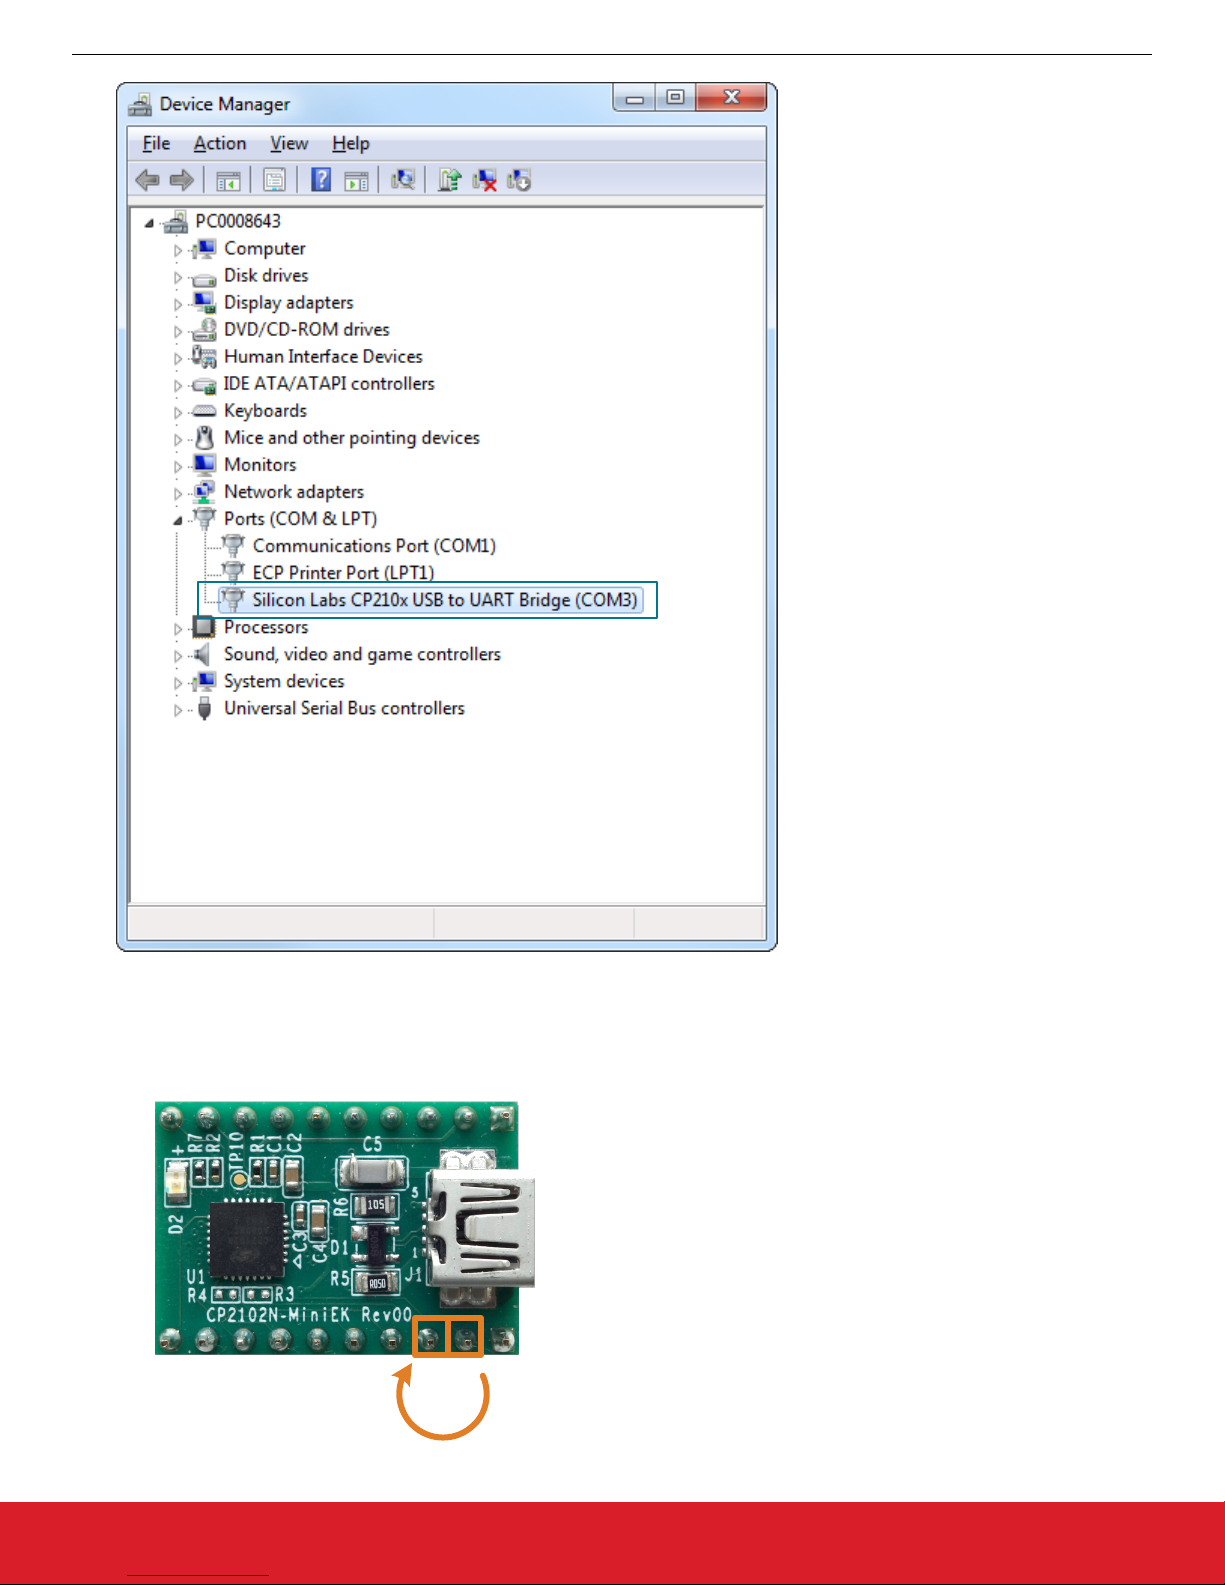Select Silicon Labs CP210x USB to UART Bridge
The width and height of the screenshot is (1225, 1585).
[444, 600]
